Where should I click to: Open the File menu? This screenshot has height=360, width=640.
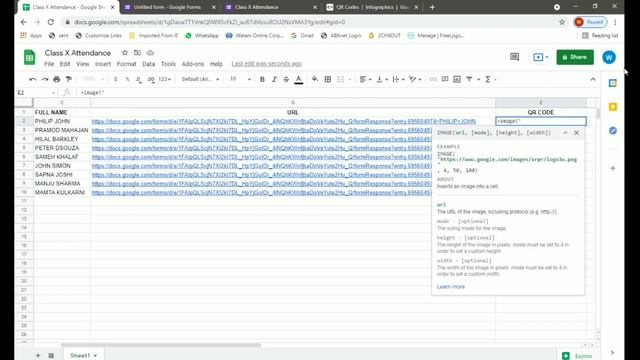[x=49, y=64]
